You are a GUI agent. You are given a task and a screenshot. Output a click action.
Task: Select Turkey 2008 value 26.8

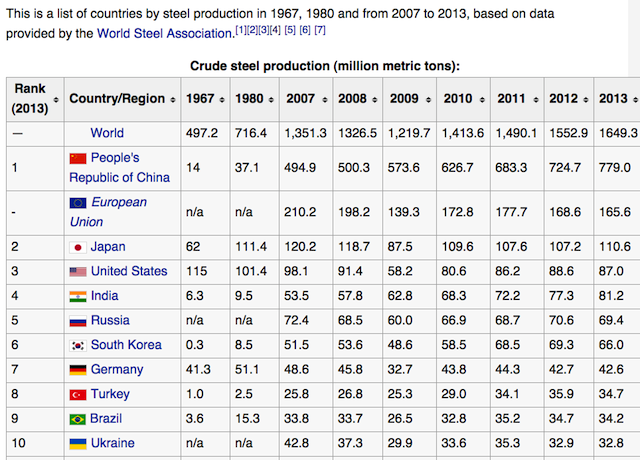point(350,394)
